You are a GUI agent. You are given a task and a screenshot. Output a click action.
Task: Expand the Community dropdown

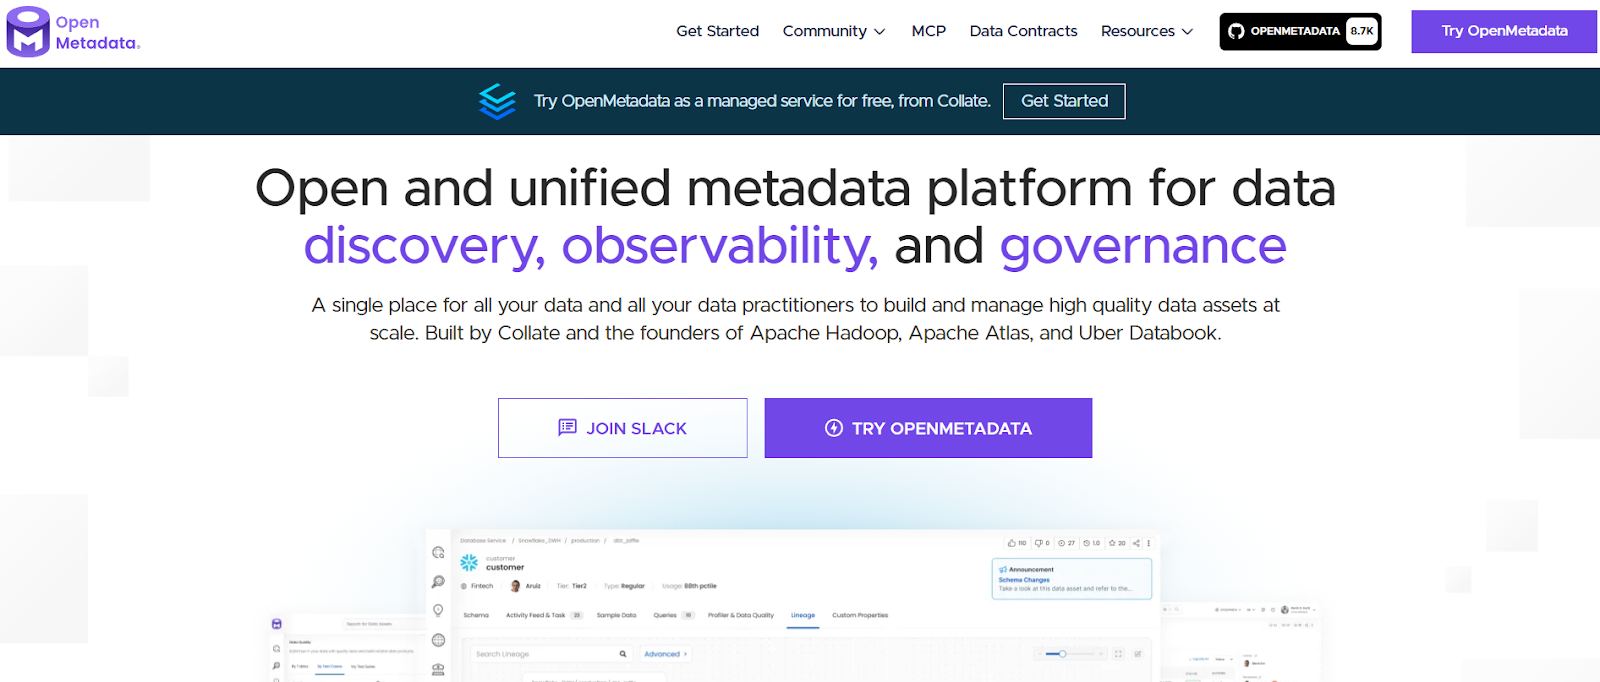(834, 31)
